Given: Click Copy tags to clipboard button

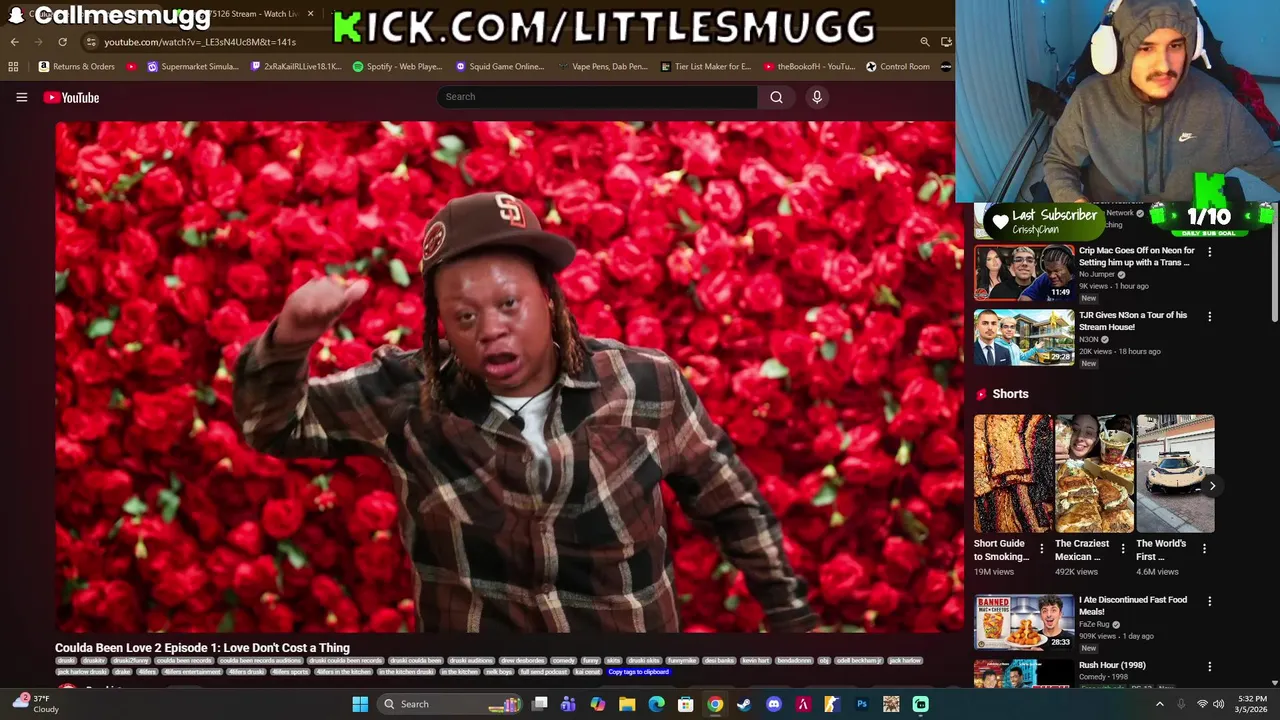Looking at the screenshot, I should (x=638, y=672).
